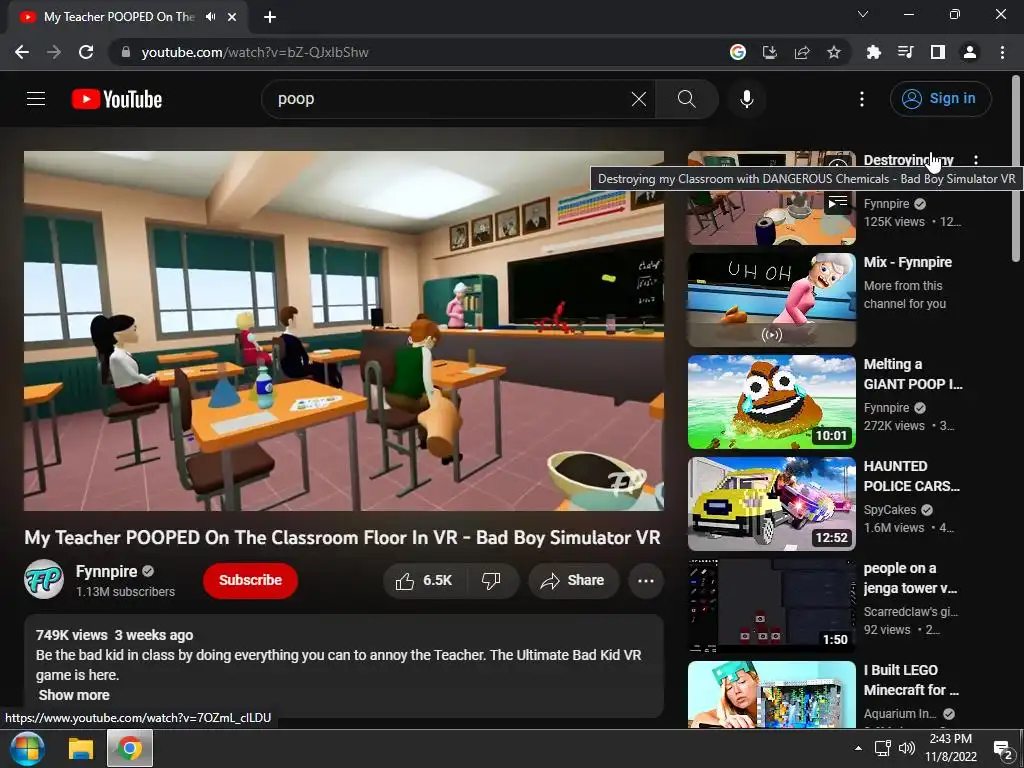Open HAUNTED POLICE CARS thumbnail

click(x=771, y=504)
